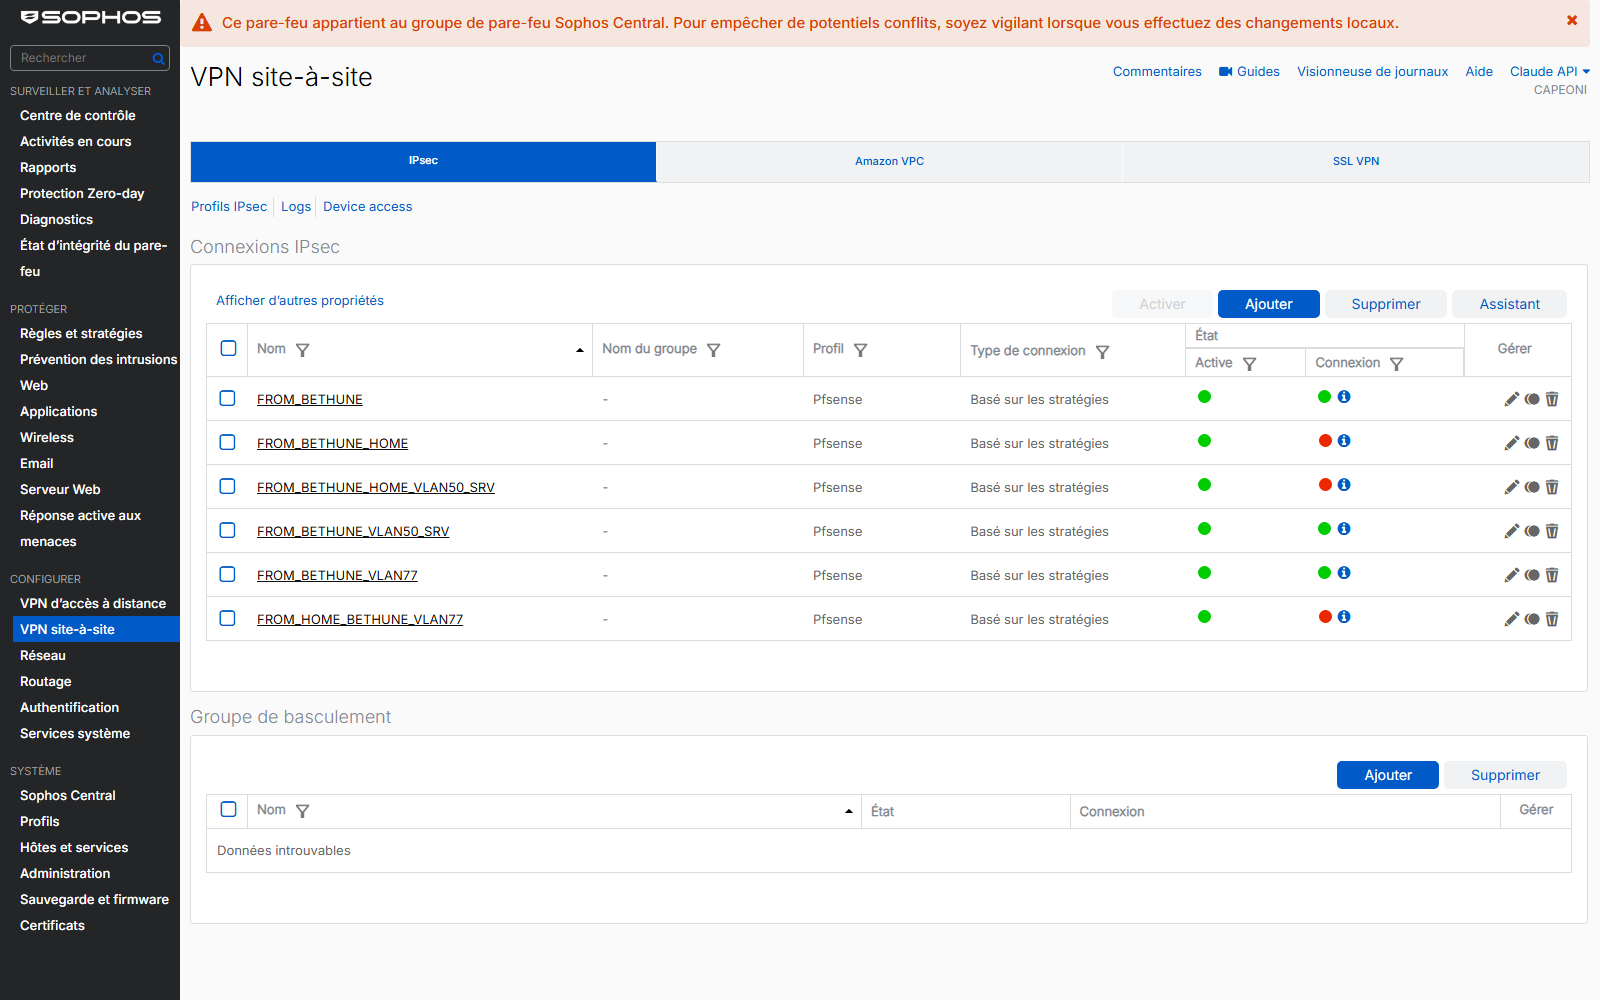Select FROM_HOME_BETHUNE_VLAN77 checkbox
The width and height of the screenshot is (1600, 1000).
tap(227, 618)
